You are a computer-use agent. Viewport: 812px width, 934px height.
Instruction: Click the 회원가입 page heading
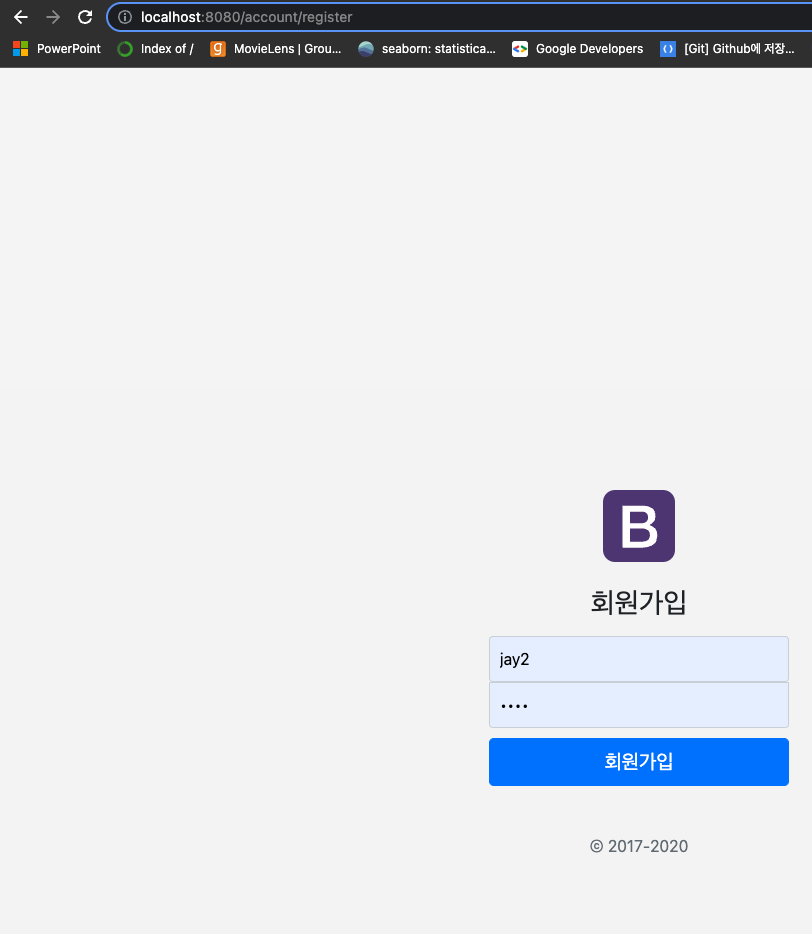click(x=639, y=602)
